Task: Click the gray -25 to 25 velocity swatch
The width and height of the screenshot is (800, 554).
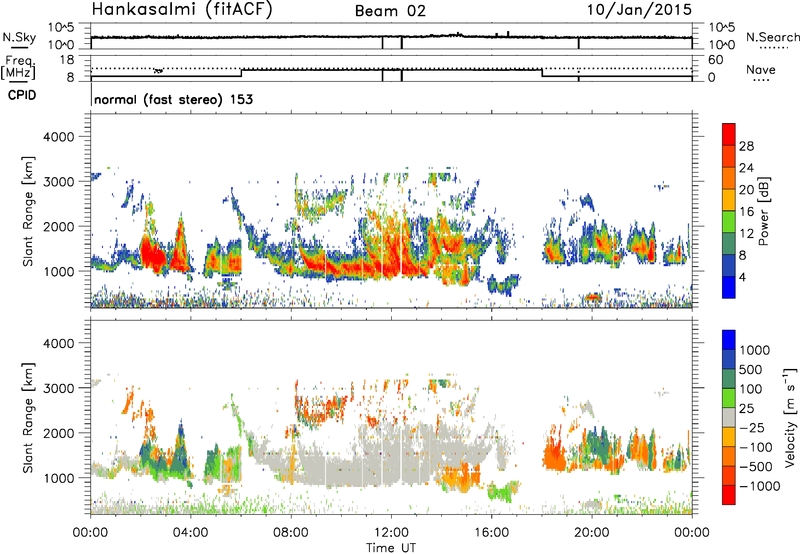Action: [729, 417]
